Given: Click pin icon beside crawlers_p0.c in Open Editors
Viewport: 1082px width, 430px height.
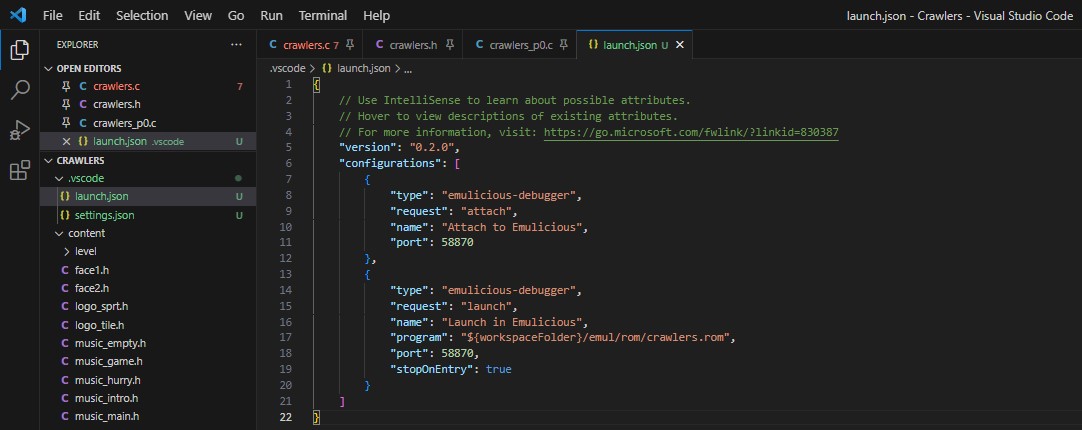Looking at the screenshot, I should point(66,123).
